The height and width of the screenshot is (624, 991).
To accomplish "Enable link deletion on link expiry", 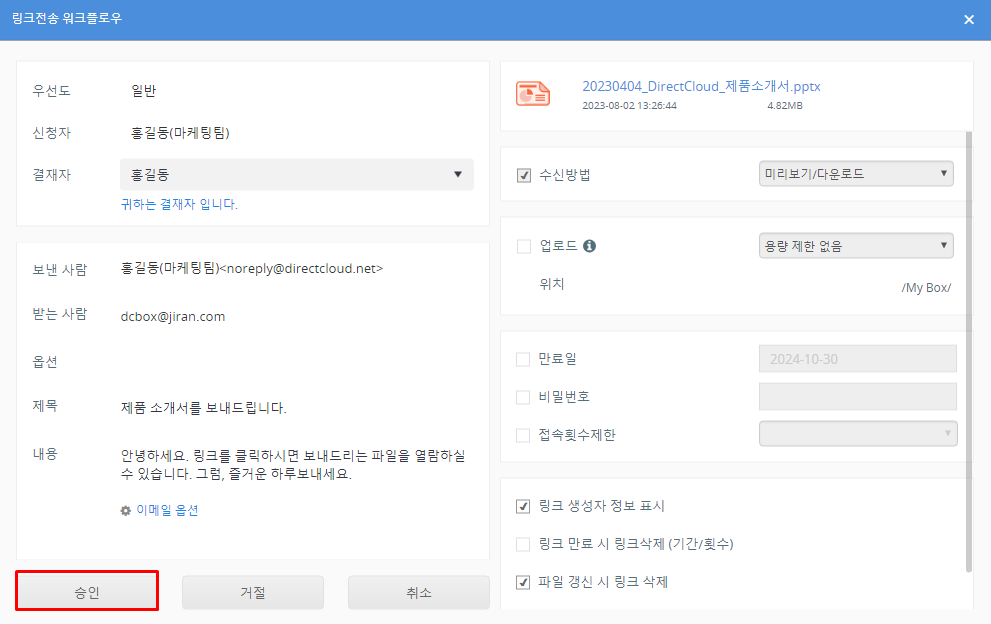I will pyautogui.click(x=523, y=544).
